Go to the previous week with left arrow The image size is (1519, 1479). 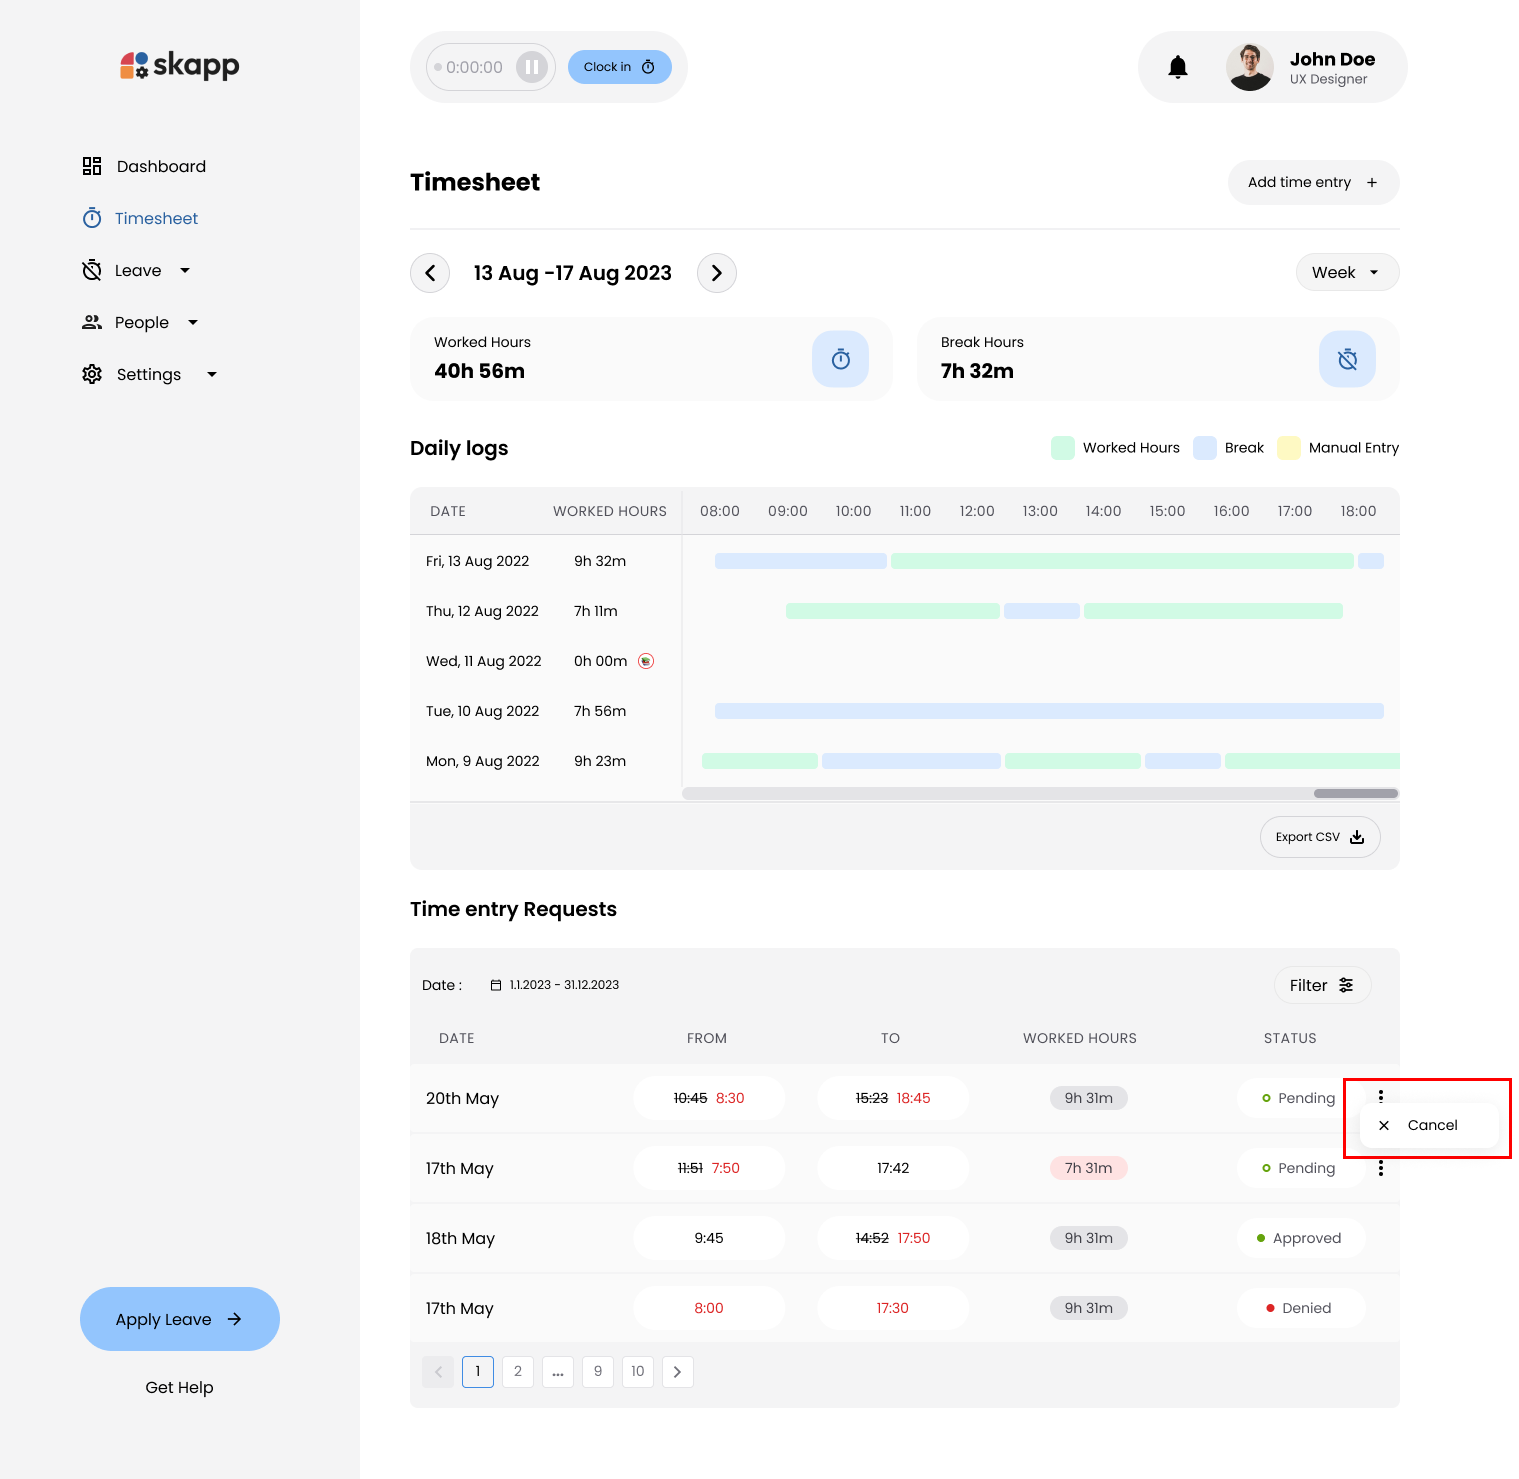tap(430, 273)
